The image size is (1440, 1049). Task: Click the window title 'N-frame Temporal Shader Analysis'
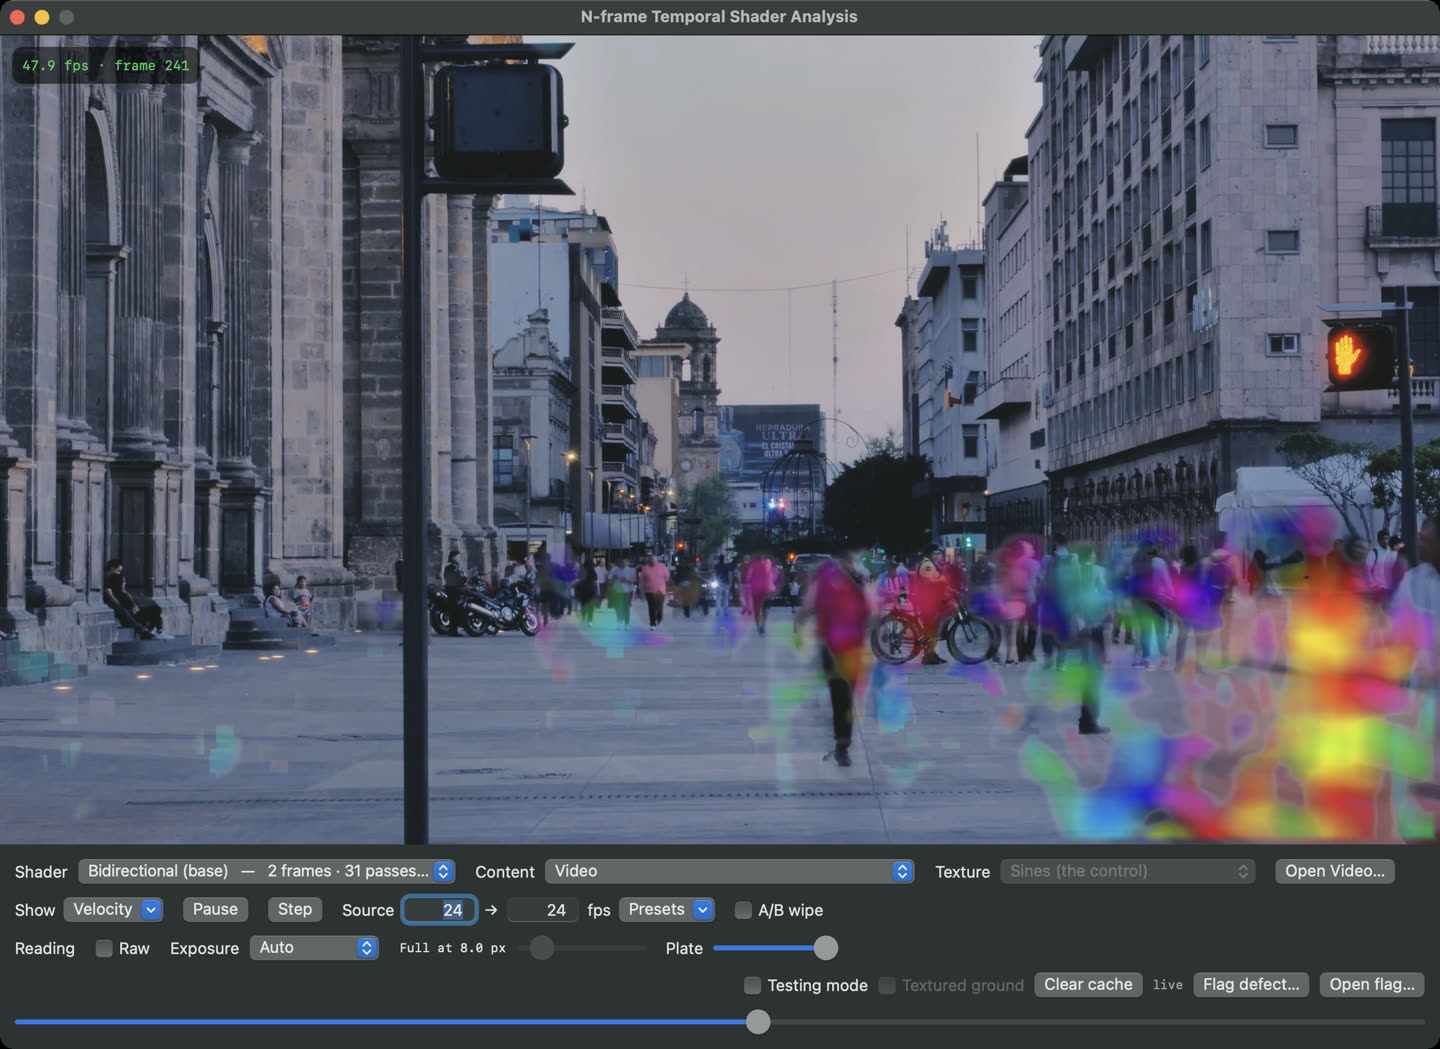(x=719, y=16)
